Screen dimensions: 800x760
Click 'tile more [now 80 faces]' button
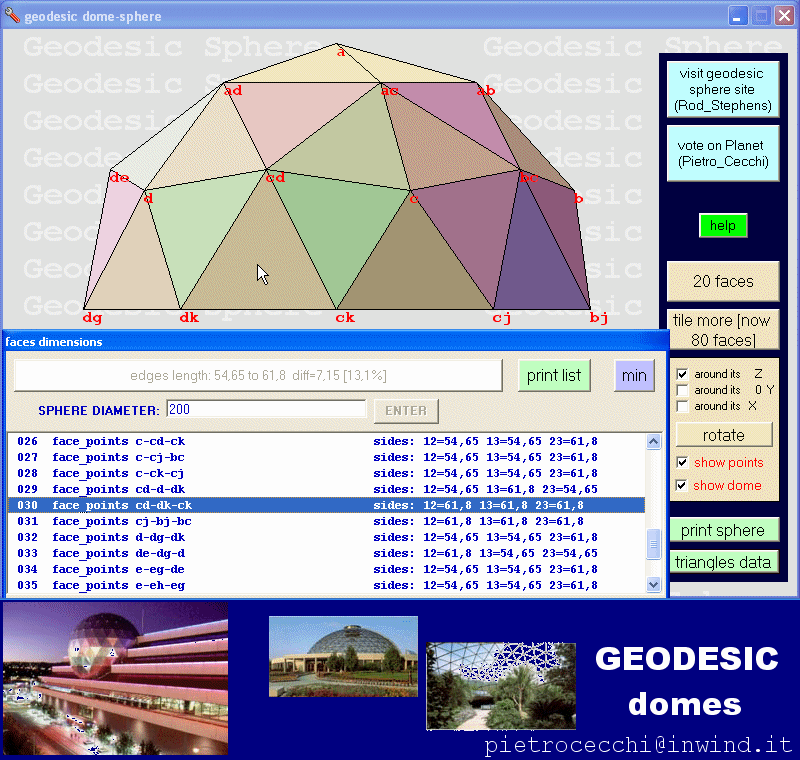pyautogui.click(x=723, y=329)
